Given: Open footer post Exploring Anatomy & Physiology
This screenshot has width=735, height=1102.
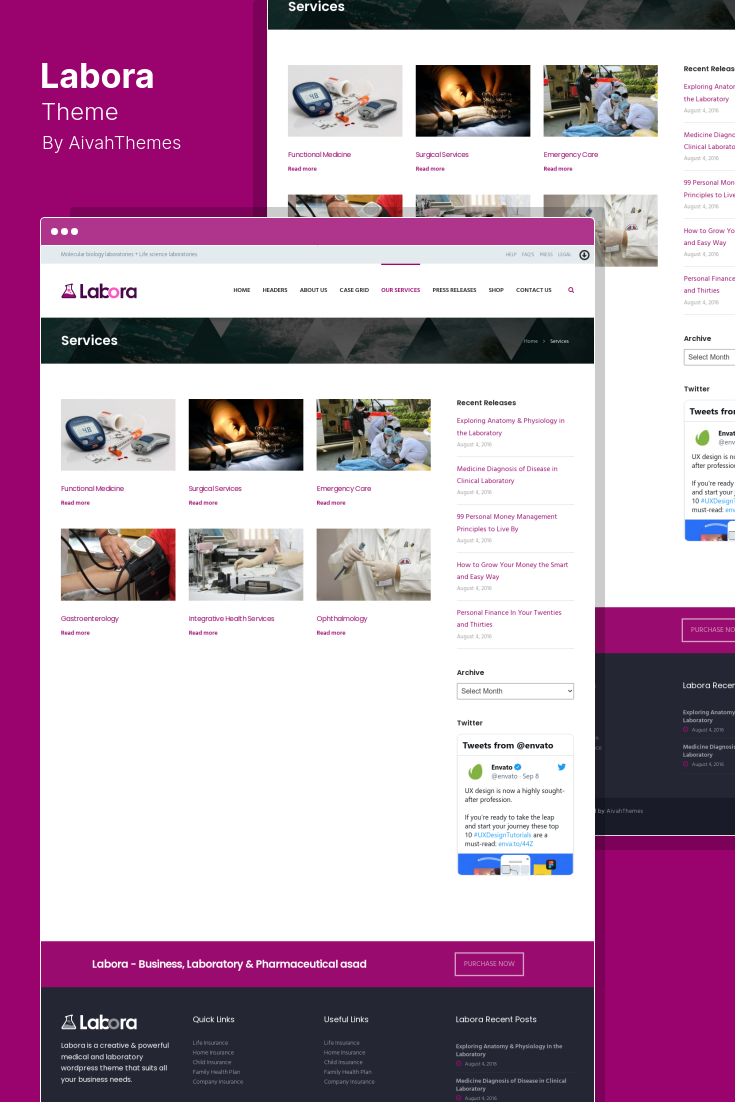Looking at the screenshot, I should coord(509,1050).
